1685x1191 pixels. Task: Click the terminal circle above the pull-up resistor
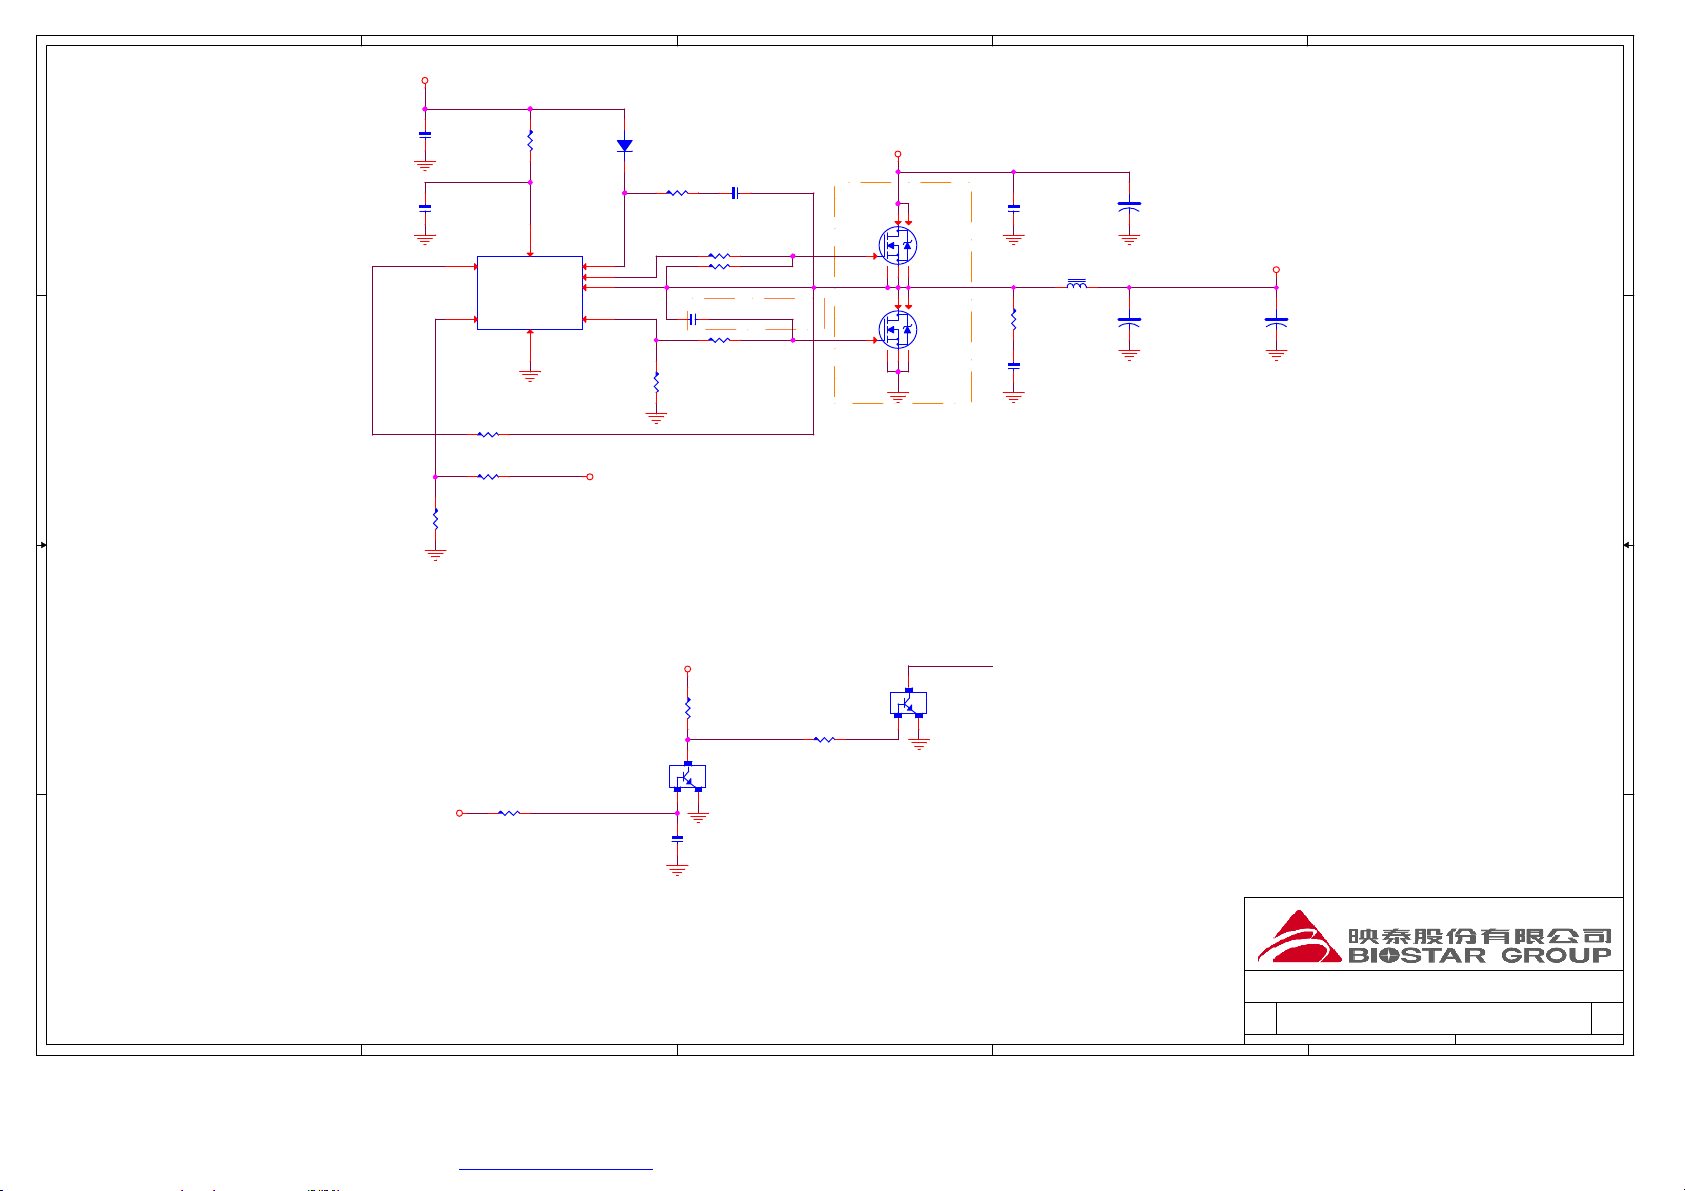(687, 669)
